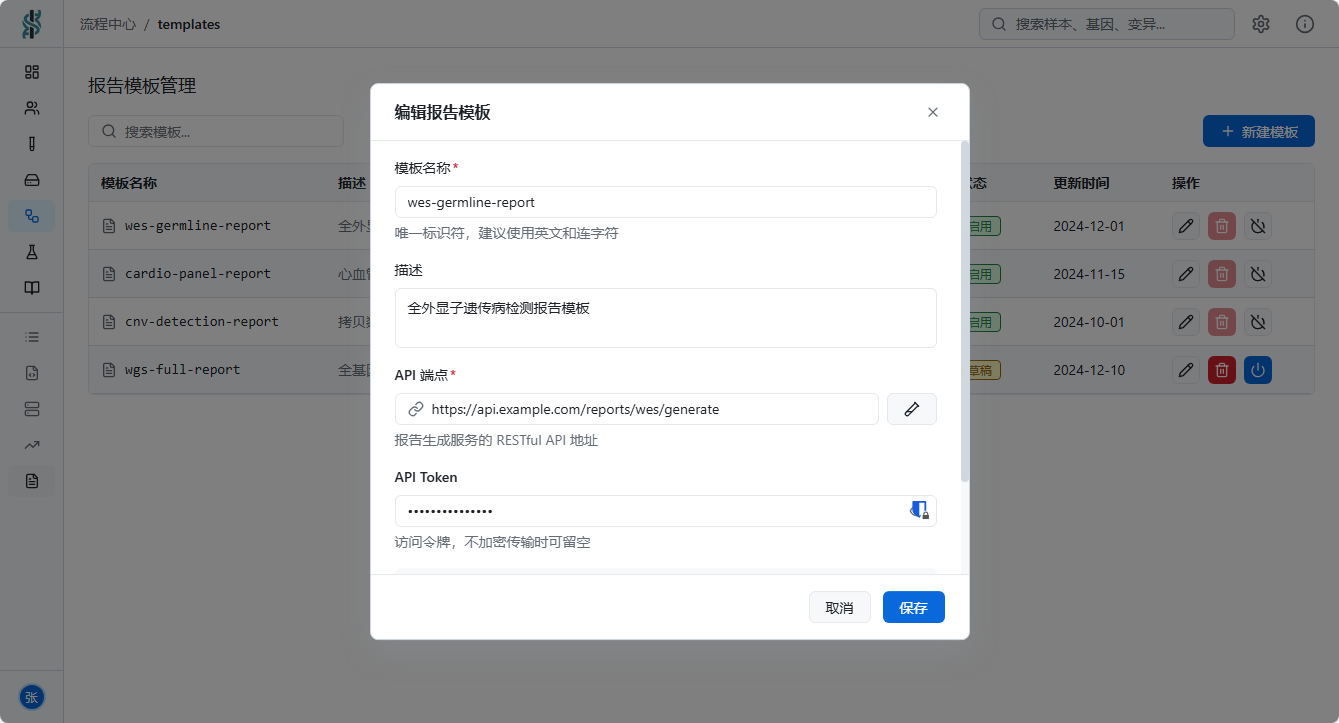Click the templates breadcrumb
The image size is (1339, 723).
[189, 24]
